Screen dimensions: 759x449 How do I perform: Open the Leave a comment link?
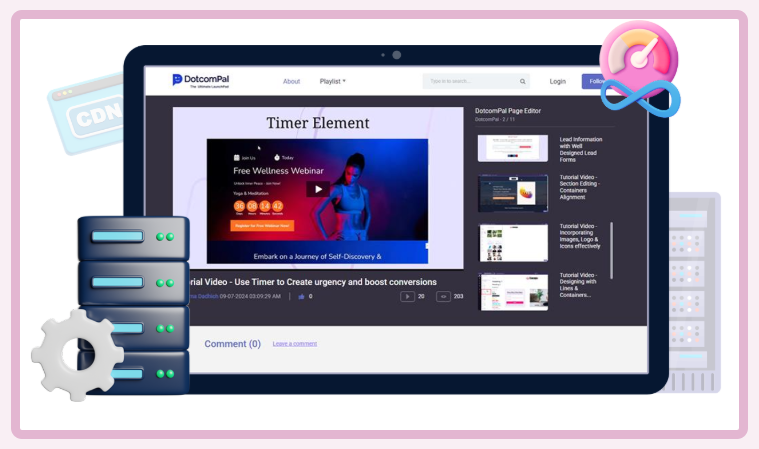pyautogui.click(x=295, y=344)
